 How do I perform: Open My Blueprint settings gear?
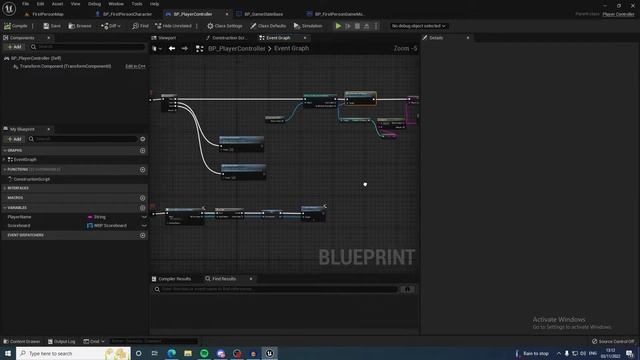(x=142, y=139)
